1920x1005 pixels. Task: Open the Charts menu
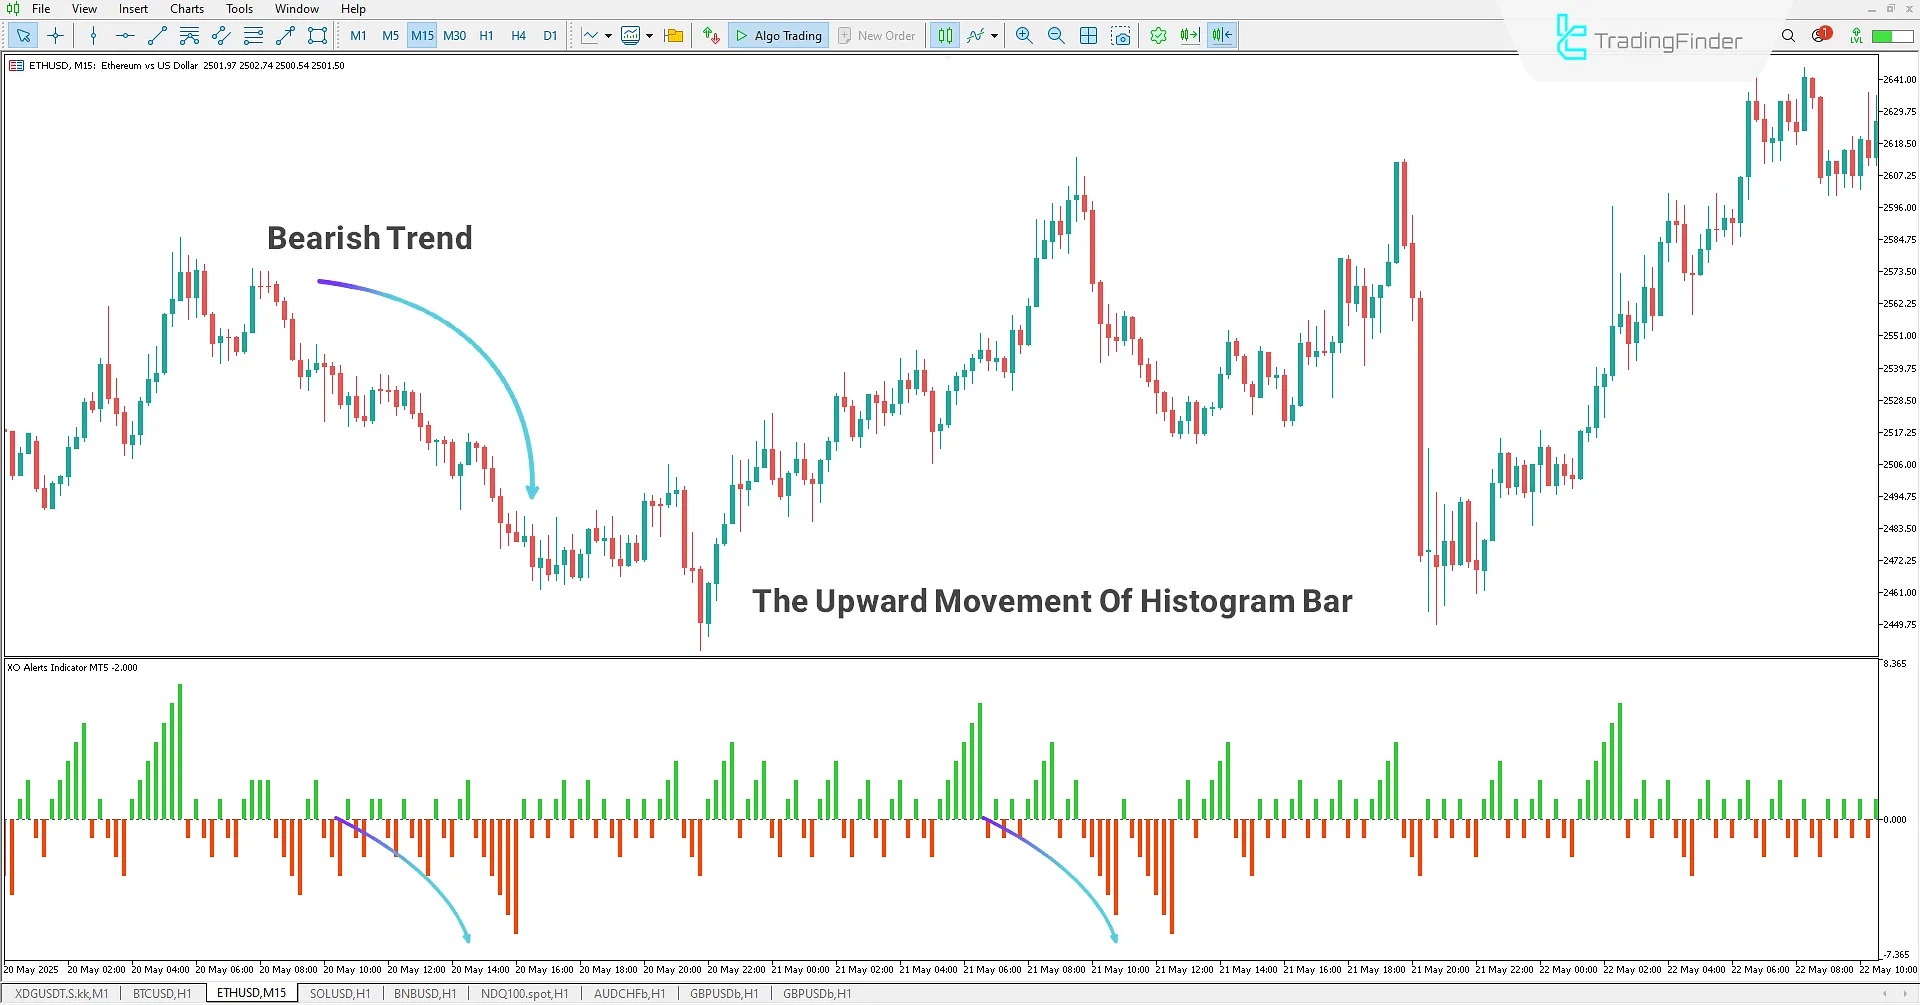pyautogui.click(x=186, y=8)
